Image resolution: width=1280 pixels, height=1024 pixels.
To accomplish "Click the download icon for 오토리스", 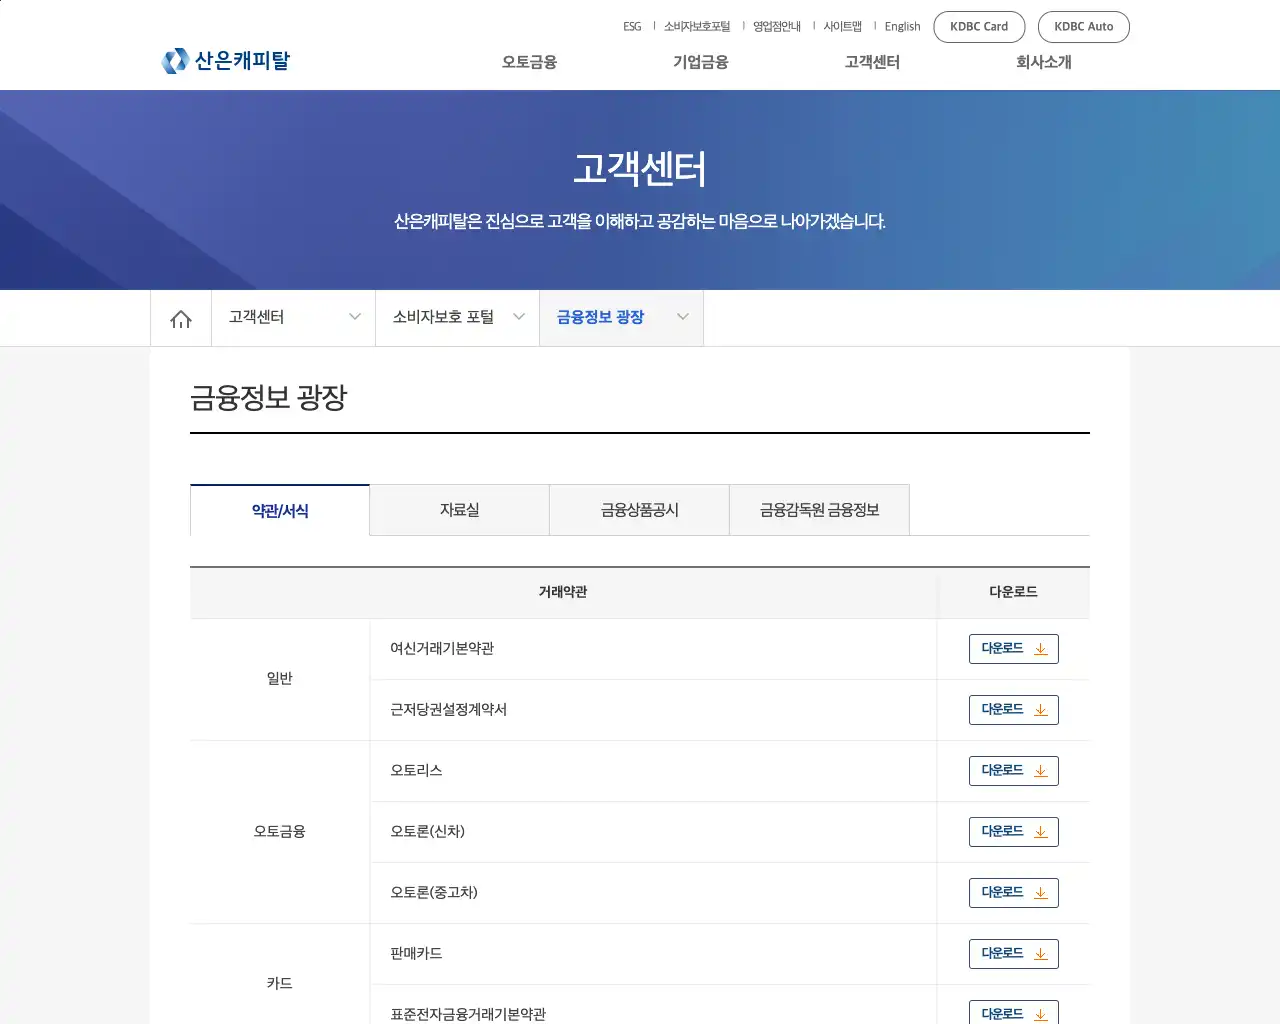I will (x=1042, y=771).
